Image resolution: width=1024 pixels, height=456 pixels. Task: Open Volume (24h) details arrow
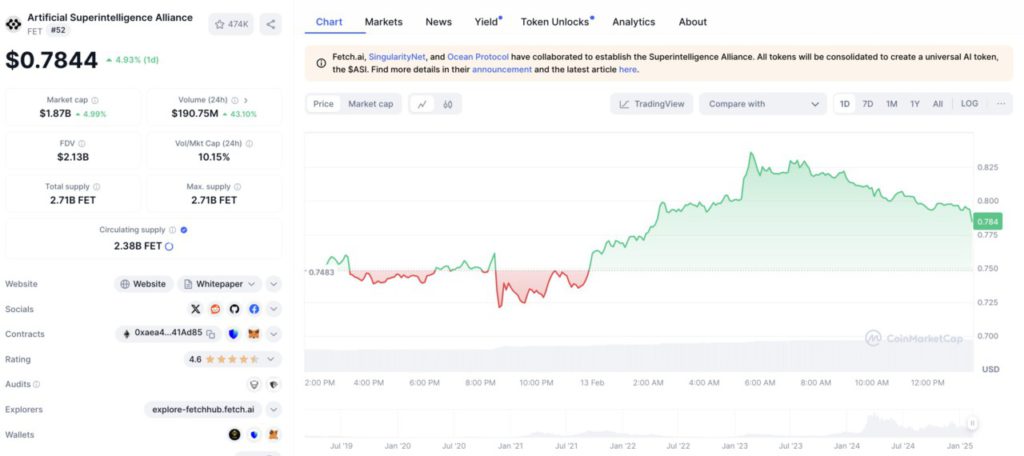click(246, 101)
